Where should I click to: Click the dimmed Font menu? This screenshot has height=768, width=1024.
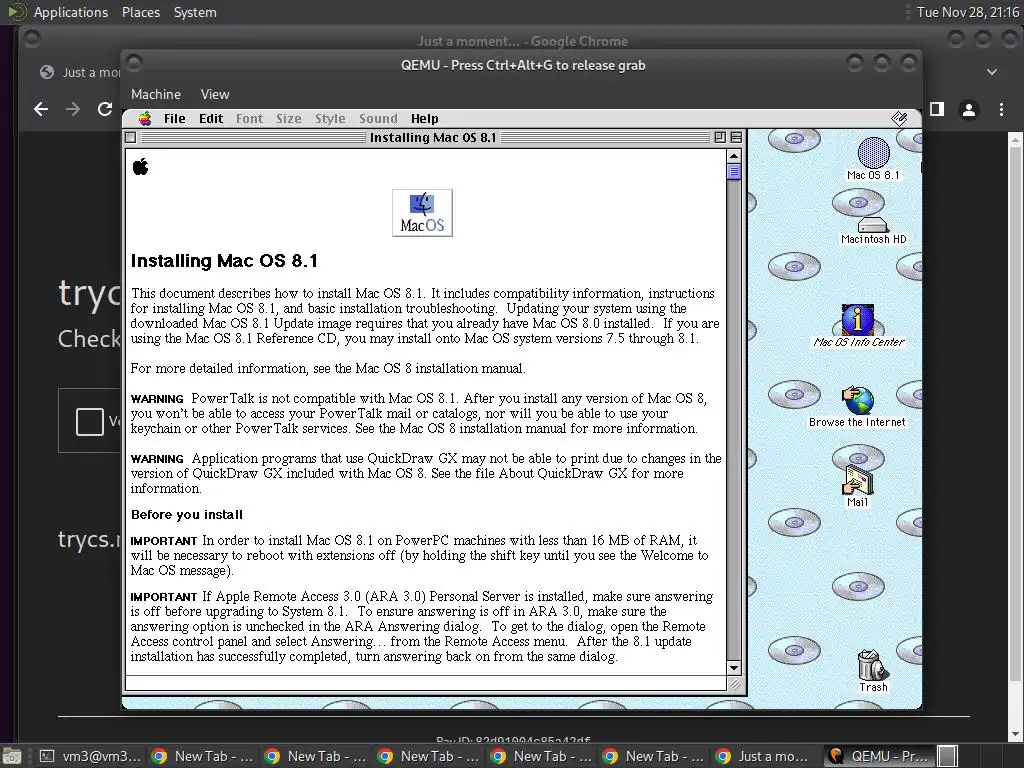249,118
